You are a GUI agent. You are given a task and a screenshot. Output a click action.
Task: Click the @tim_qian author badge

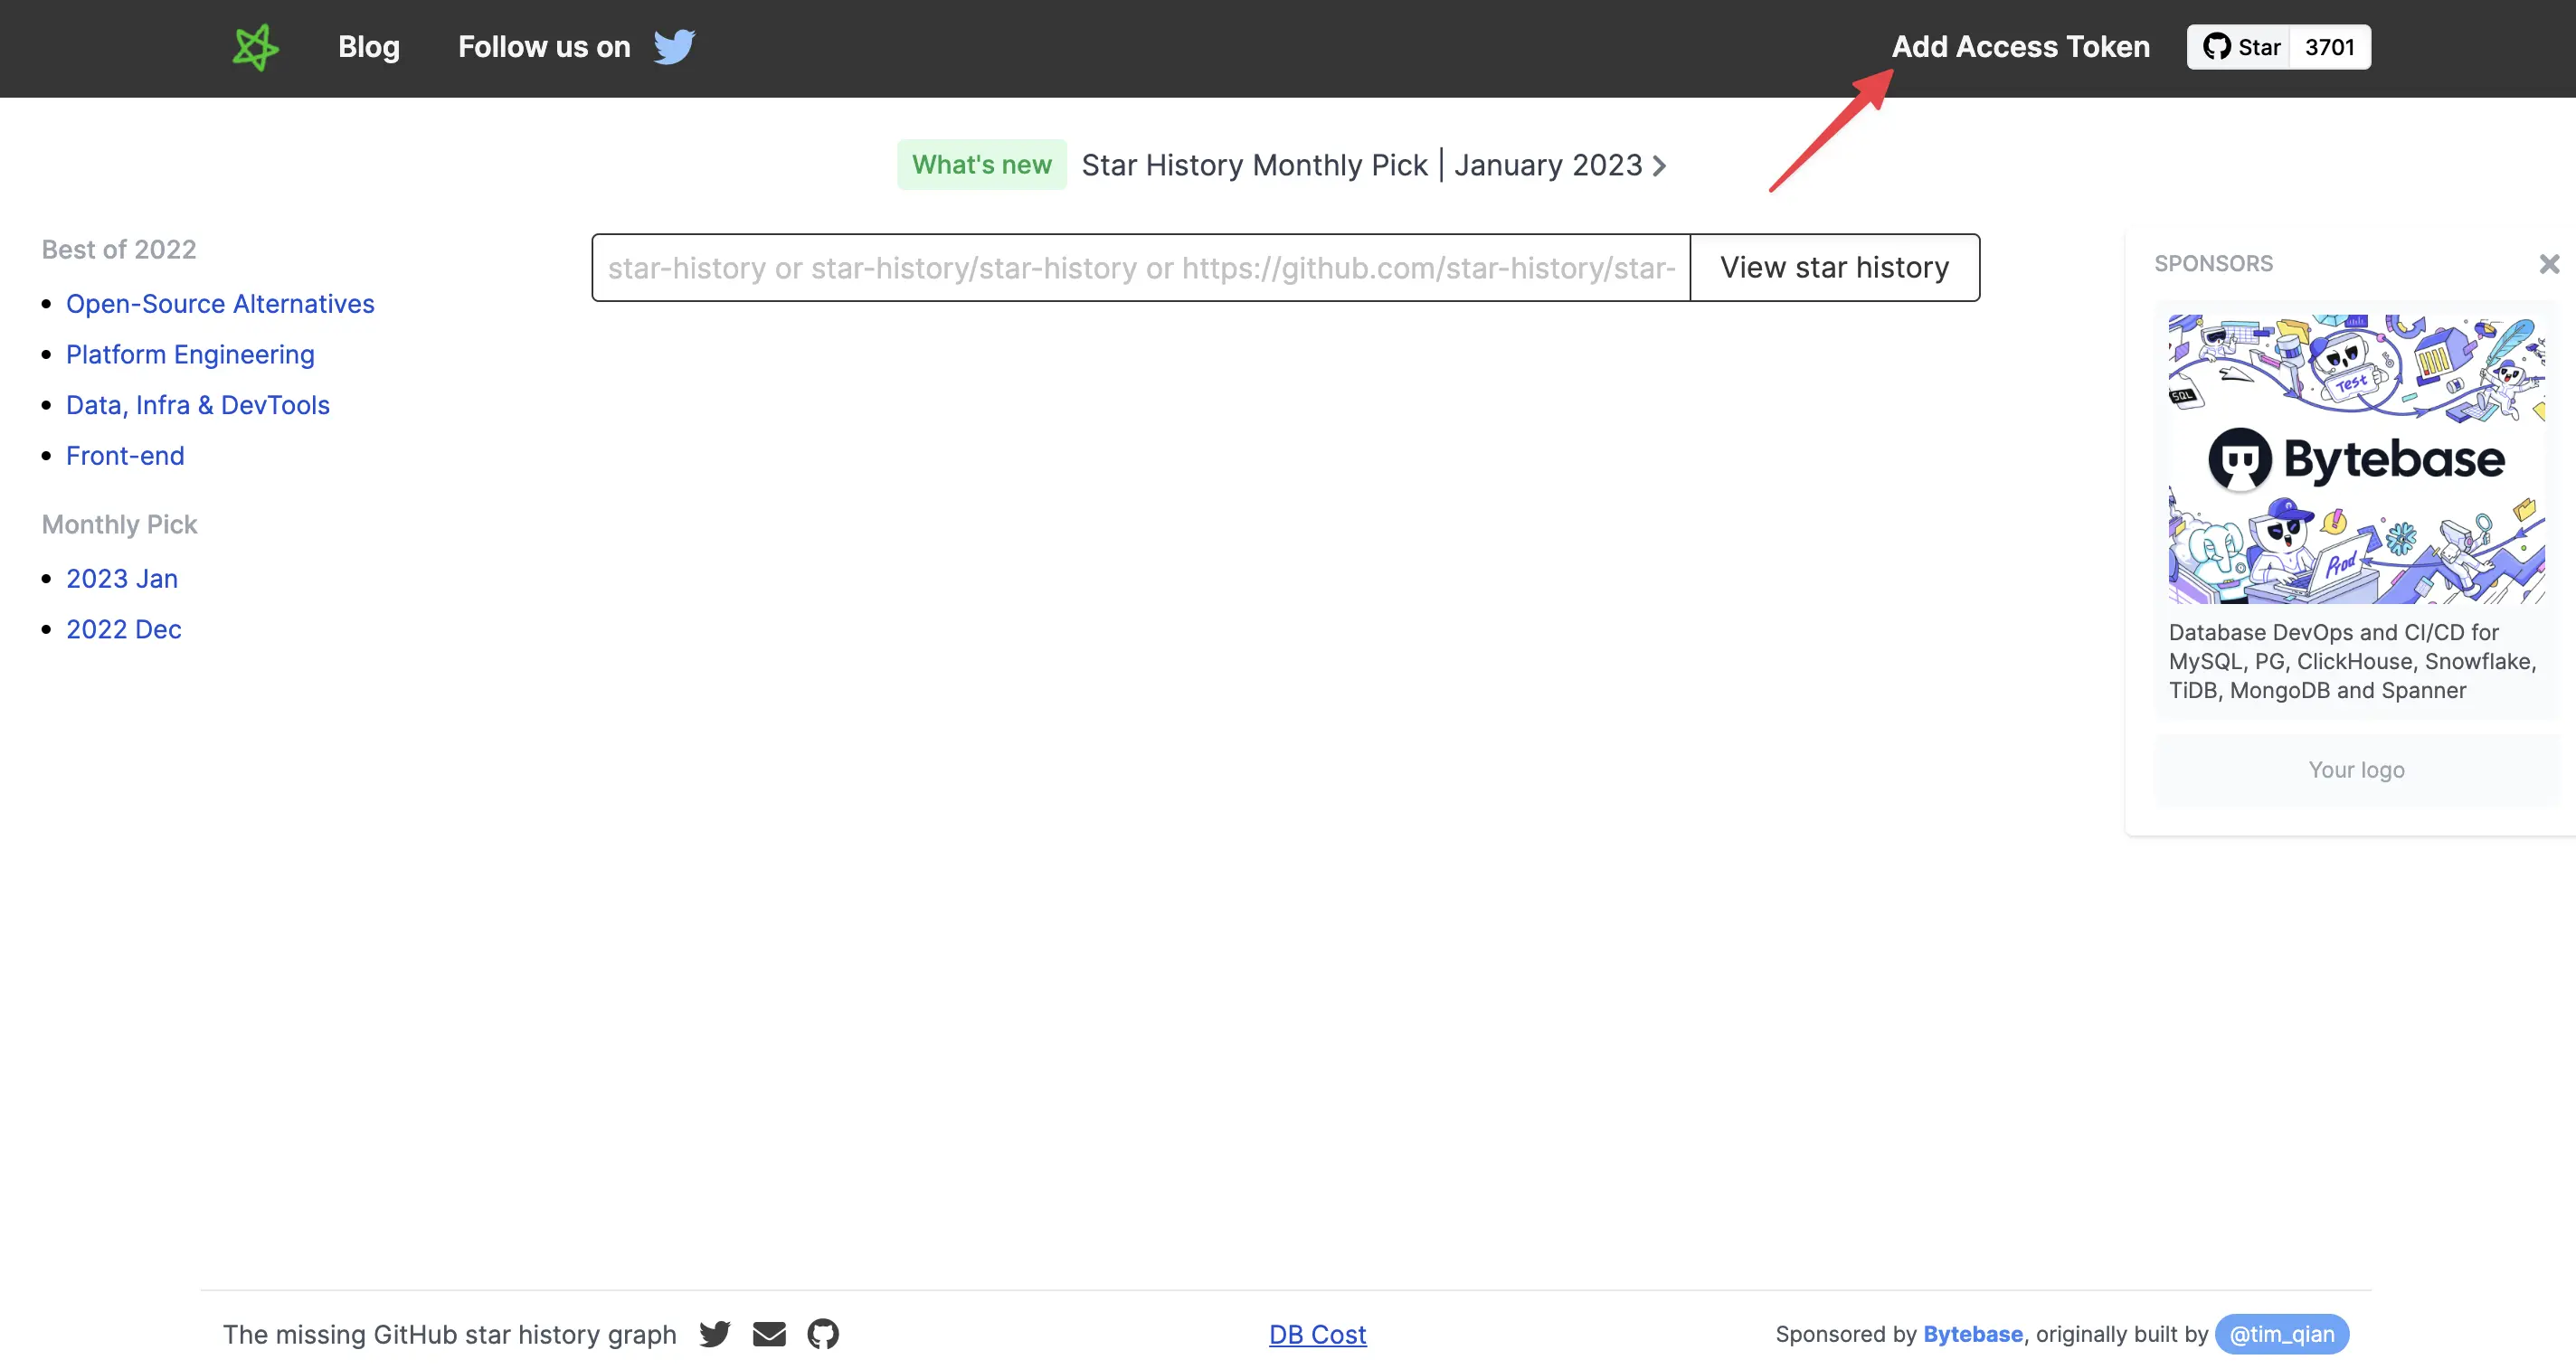pyautogui.click(x=2282, y=1334)
